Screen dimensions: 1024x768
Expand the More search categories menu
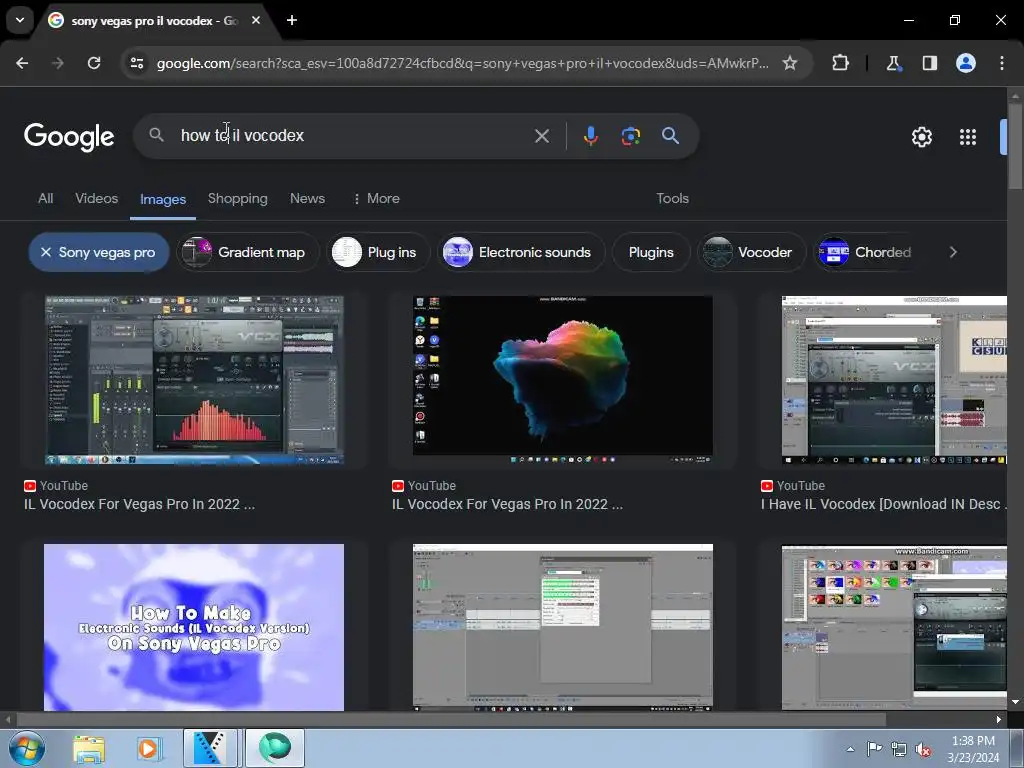377,199
